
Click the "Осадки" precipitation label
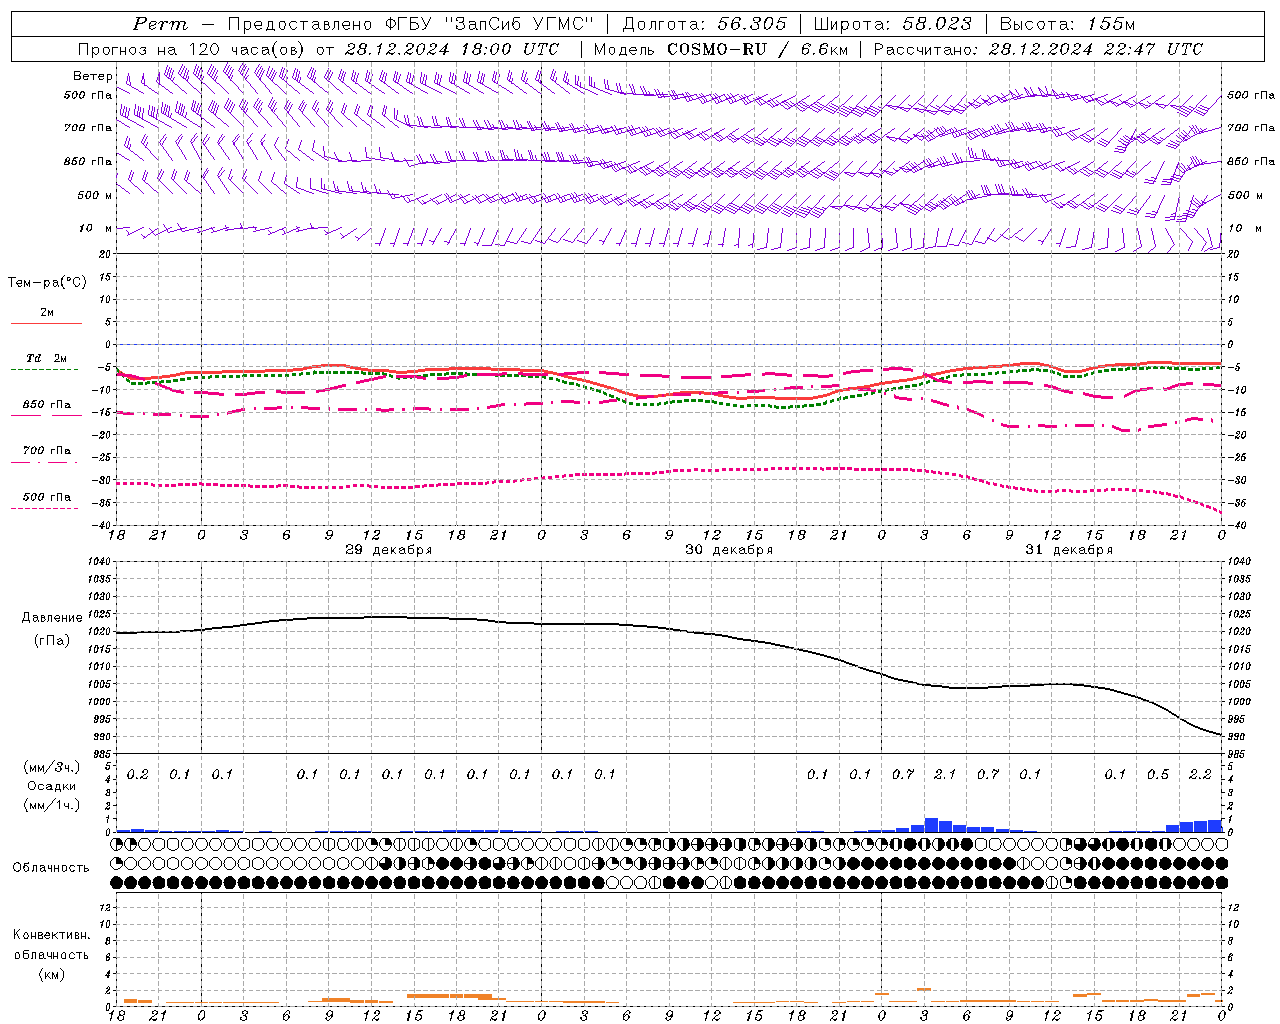pyautogui.click(x=52, y=786)
